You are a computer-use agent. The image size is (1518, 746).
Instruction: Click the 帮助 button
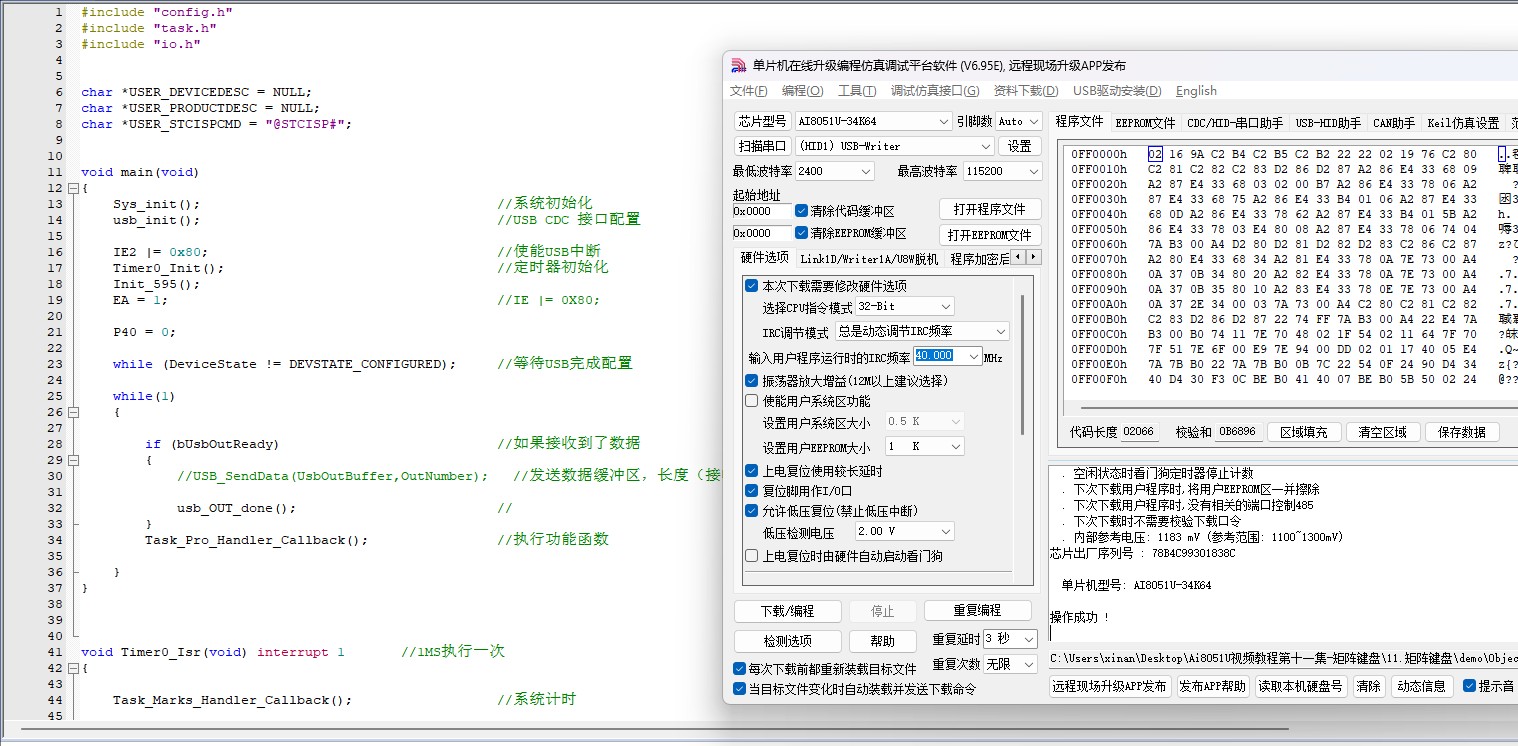[882, 642]
